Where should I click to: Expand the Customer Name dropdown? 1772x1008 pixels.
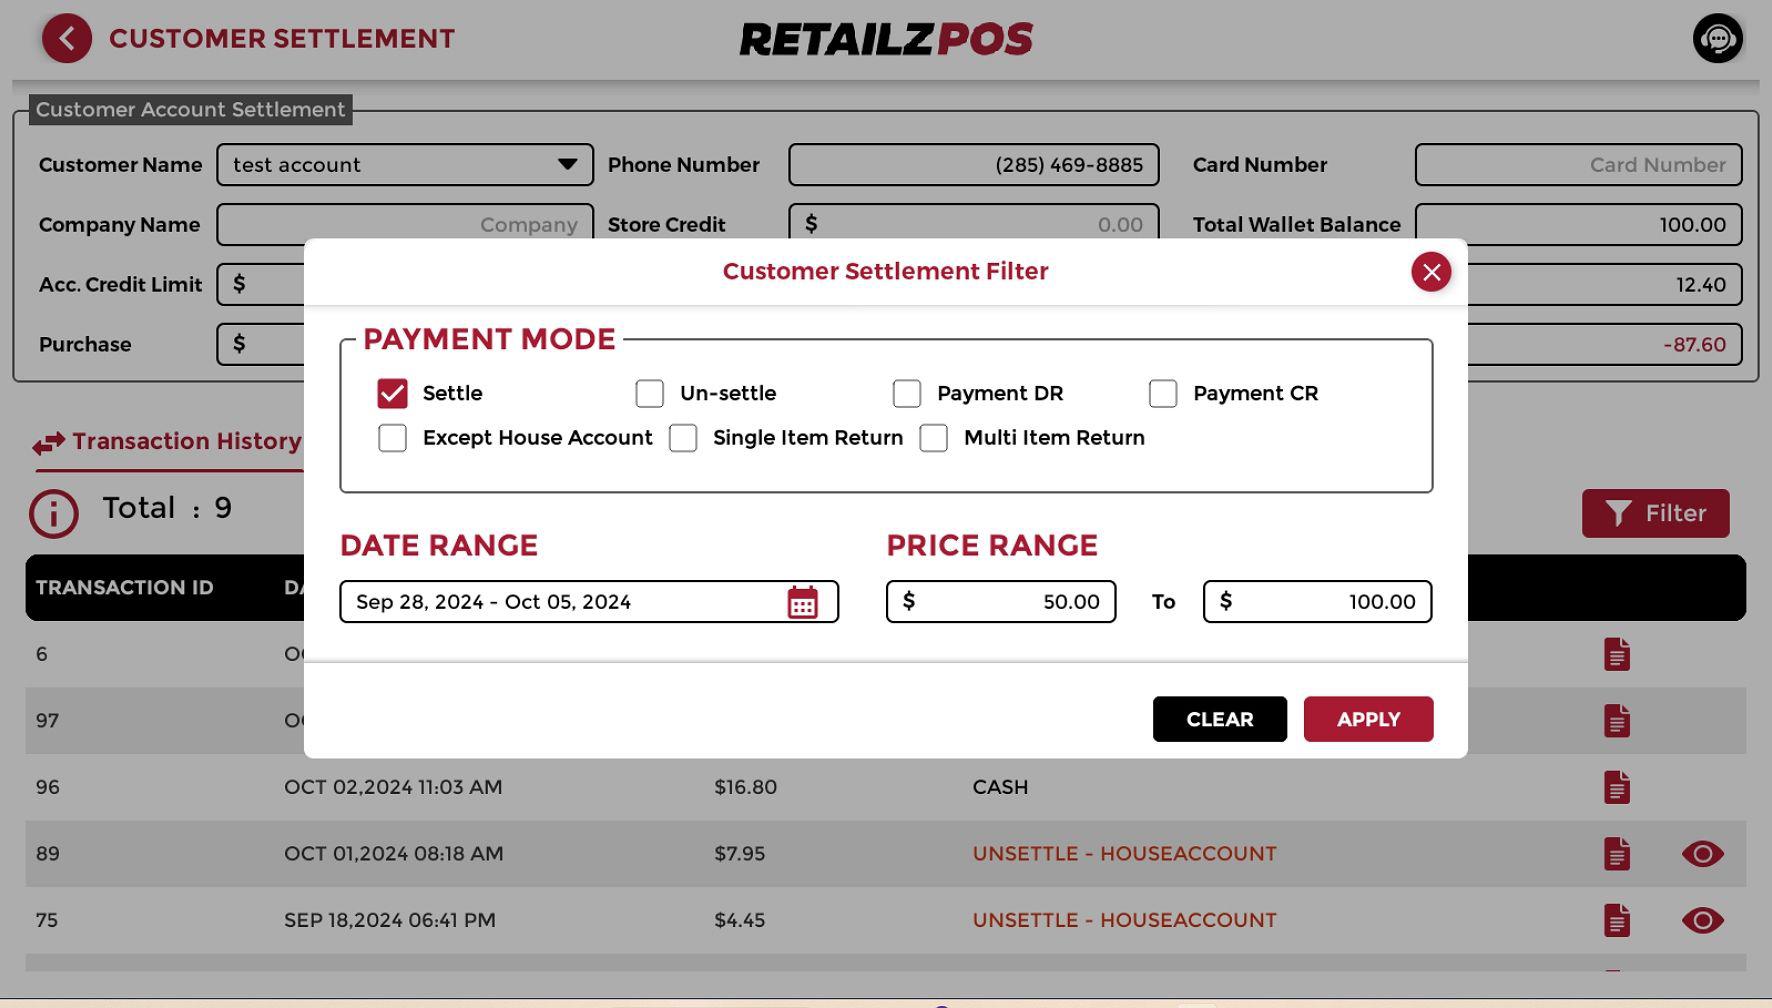click(x=566, y=165)
